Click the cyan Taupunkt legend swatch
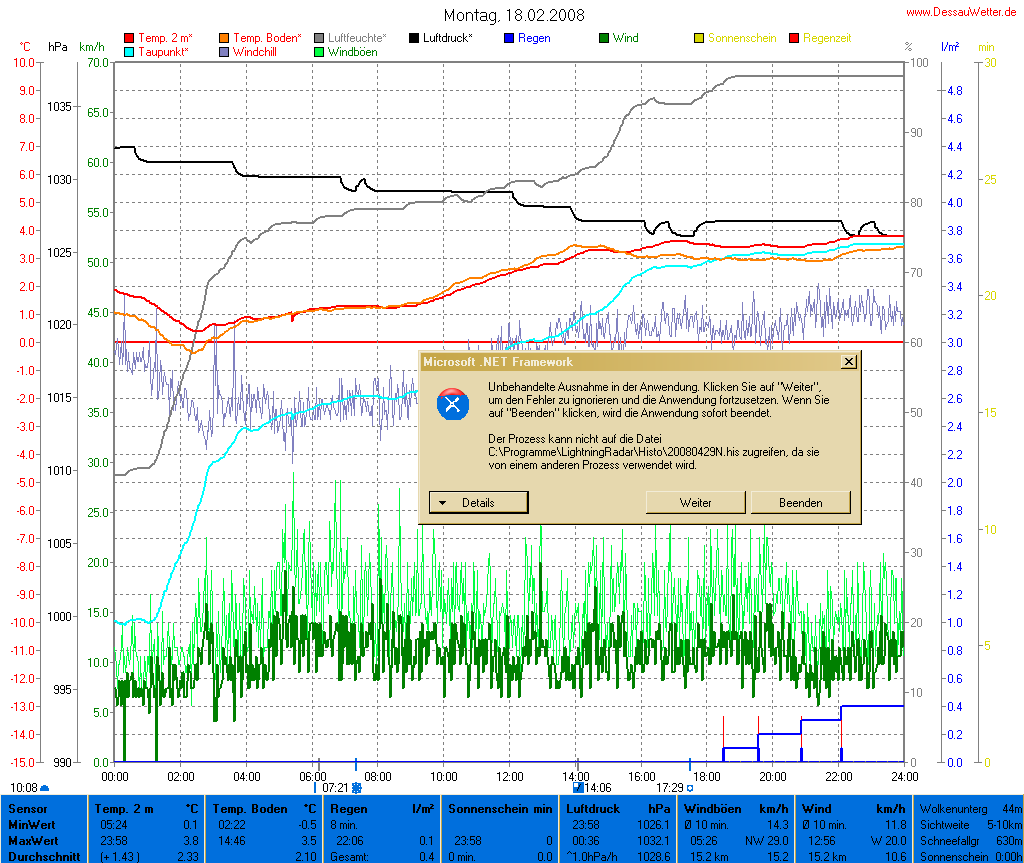 (x=128, y=51)
